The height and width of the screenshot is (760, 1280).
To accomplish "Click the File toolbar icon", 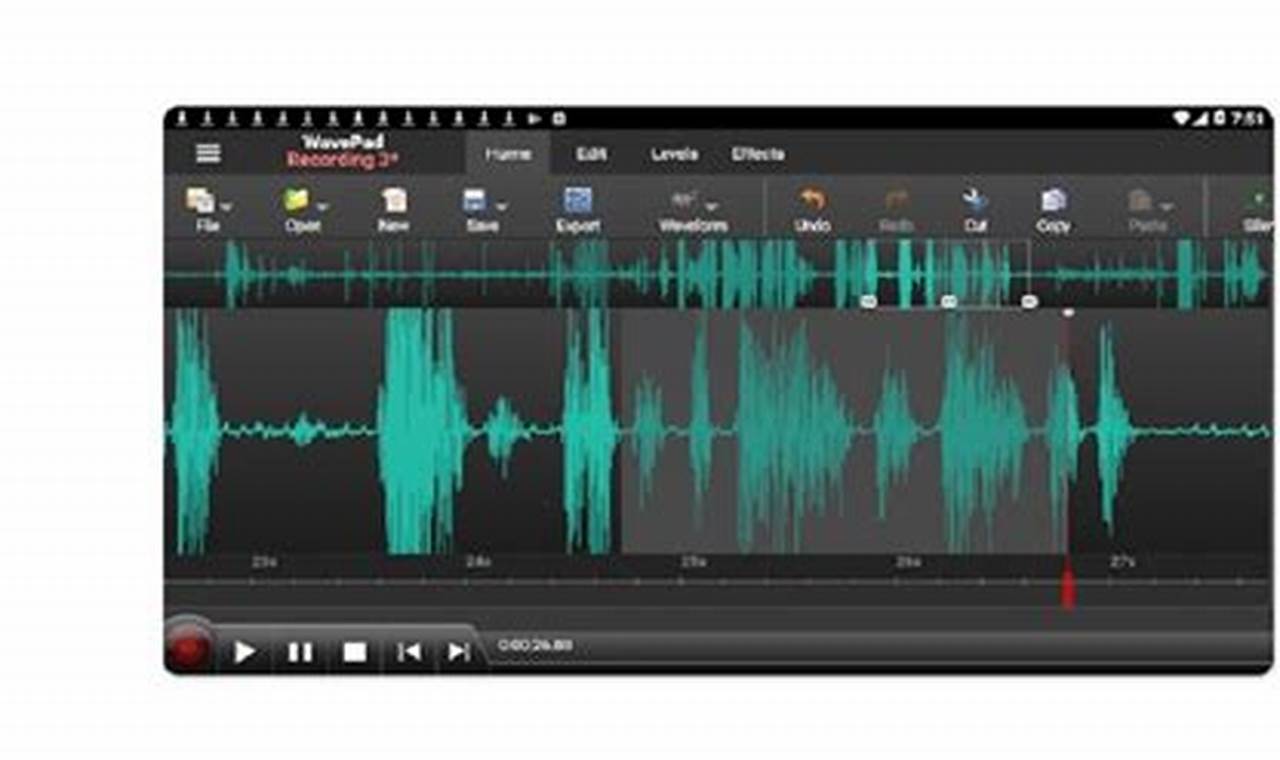I will pos(200,200).
